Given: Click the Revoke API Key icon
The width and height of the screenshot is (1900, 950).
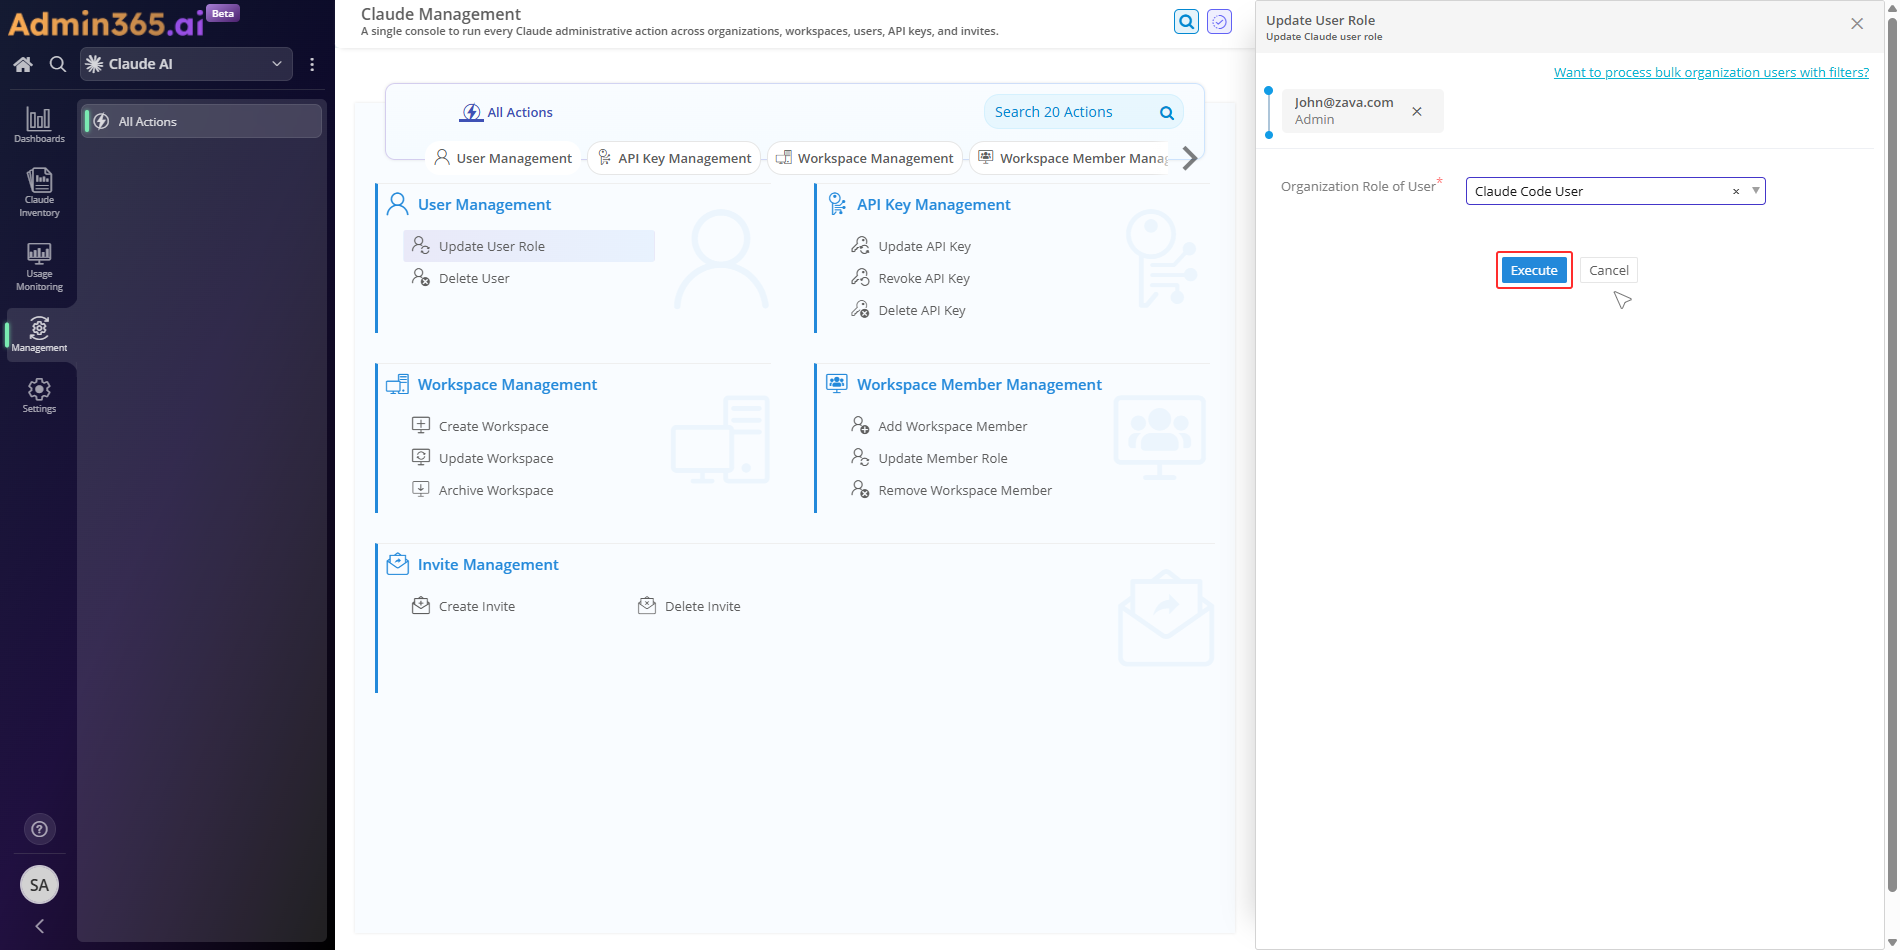Looking at the screenshot, I should 860,277.
